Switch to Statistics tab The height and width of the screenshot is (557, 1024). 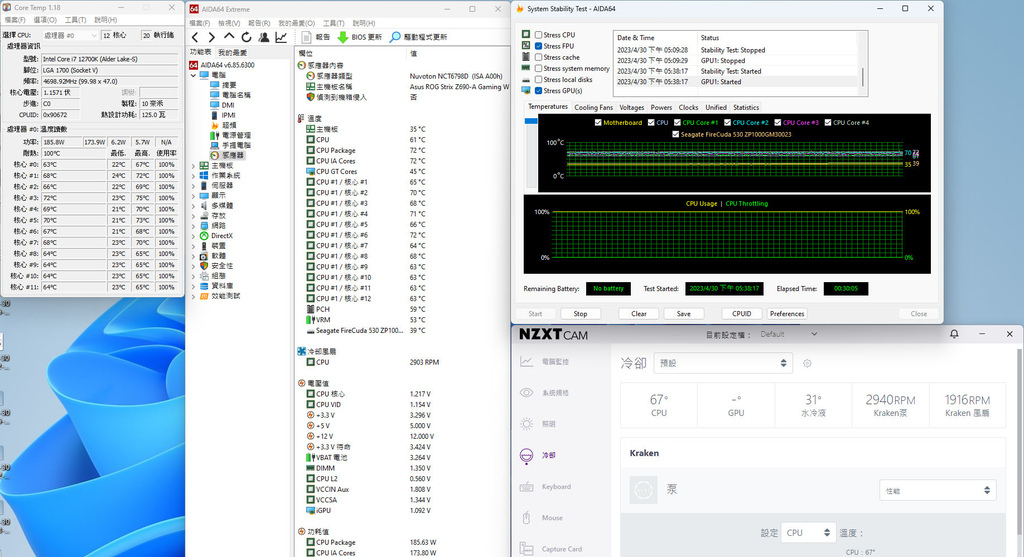point(746,107)
